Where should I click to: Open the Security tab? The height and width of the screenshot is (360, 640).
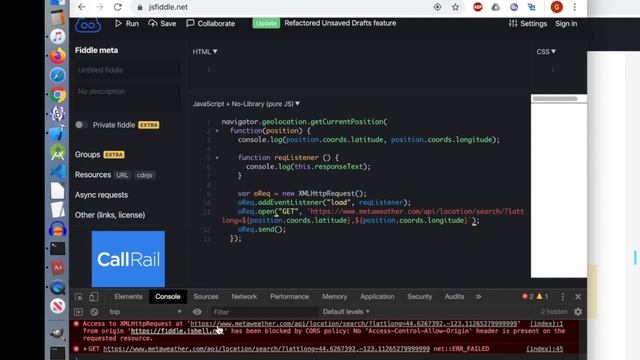[x=420, y=297]
